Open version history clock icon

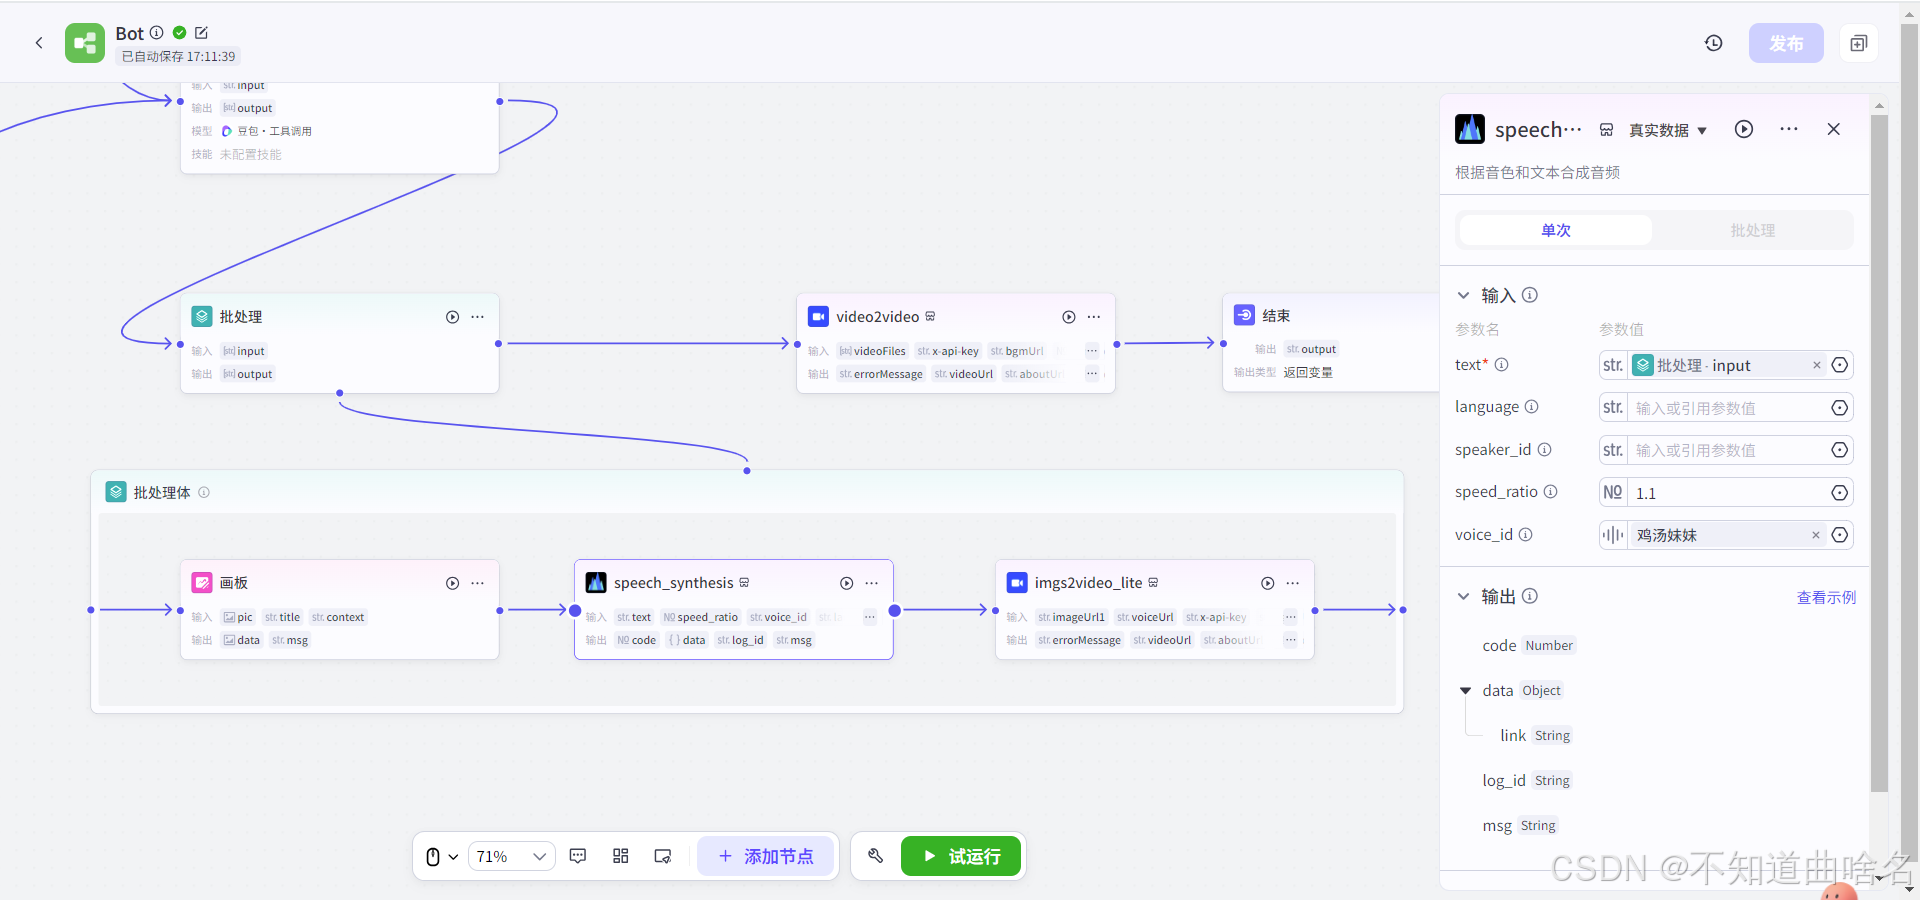pyautogui.click(x=1714, y=43)
